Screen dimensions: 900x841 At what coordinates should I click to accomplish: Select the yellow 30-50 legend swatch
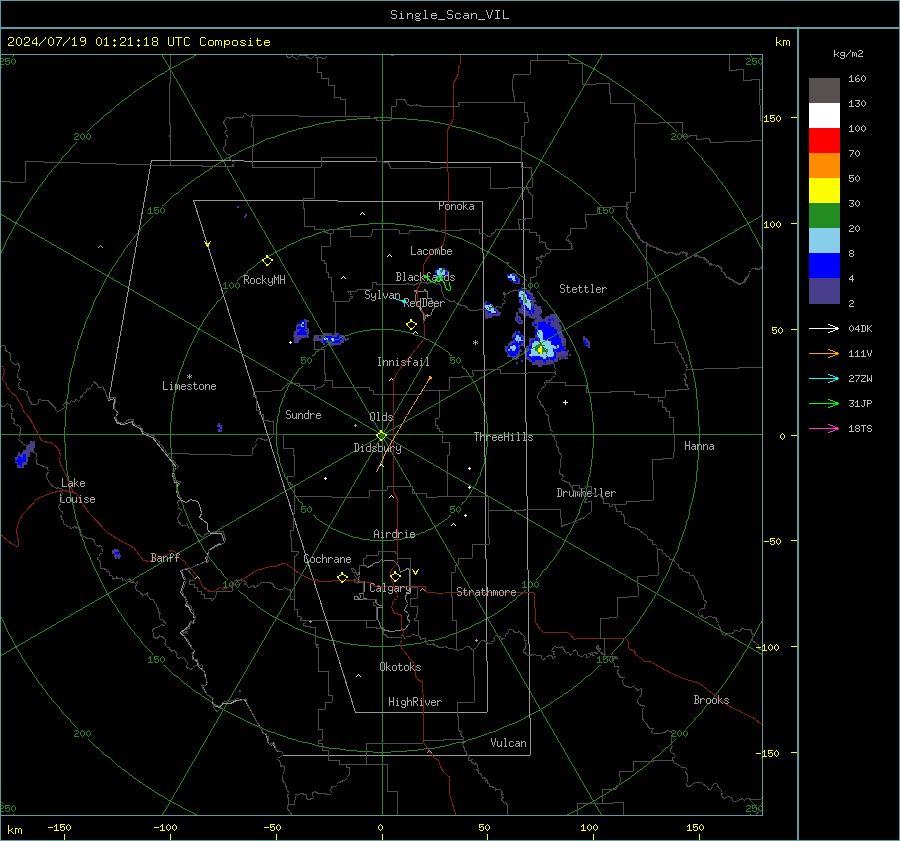pos(824,191)
